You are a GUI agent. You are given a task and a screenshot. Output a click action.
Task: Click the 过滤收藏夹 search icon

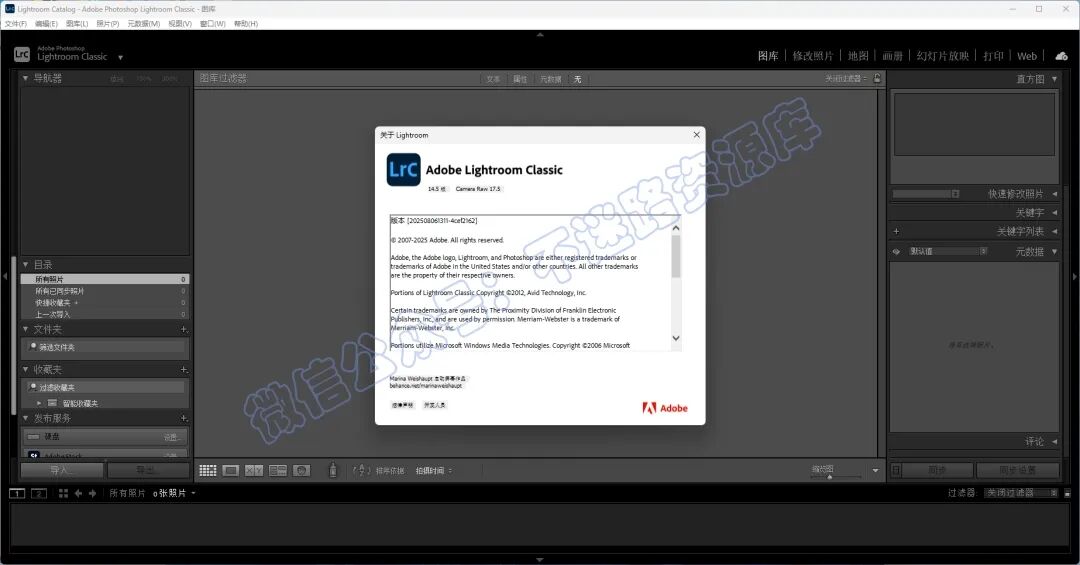click(32, 387)
